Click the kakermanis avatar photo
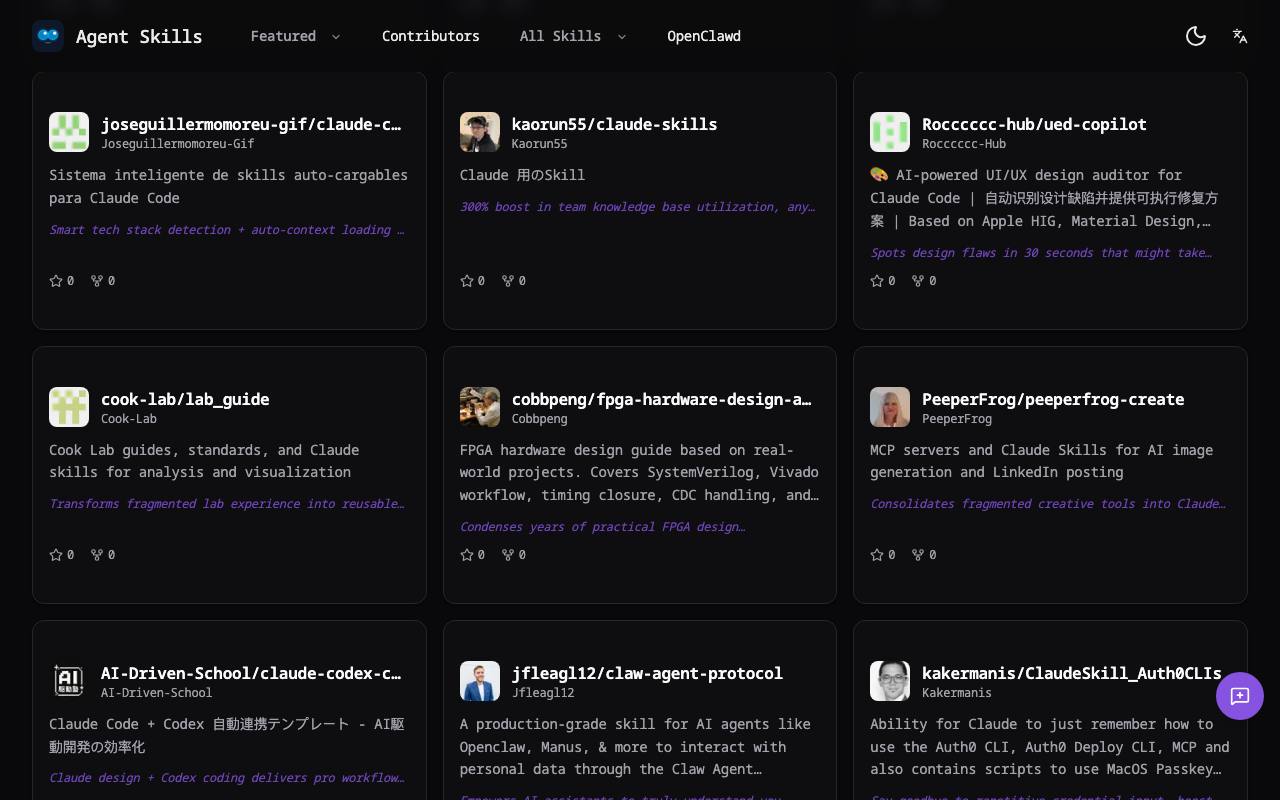 pyautogui.click(x=890, y=681)
